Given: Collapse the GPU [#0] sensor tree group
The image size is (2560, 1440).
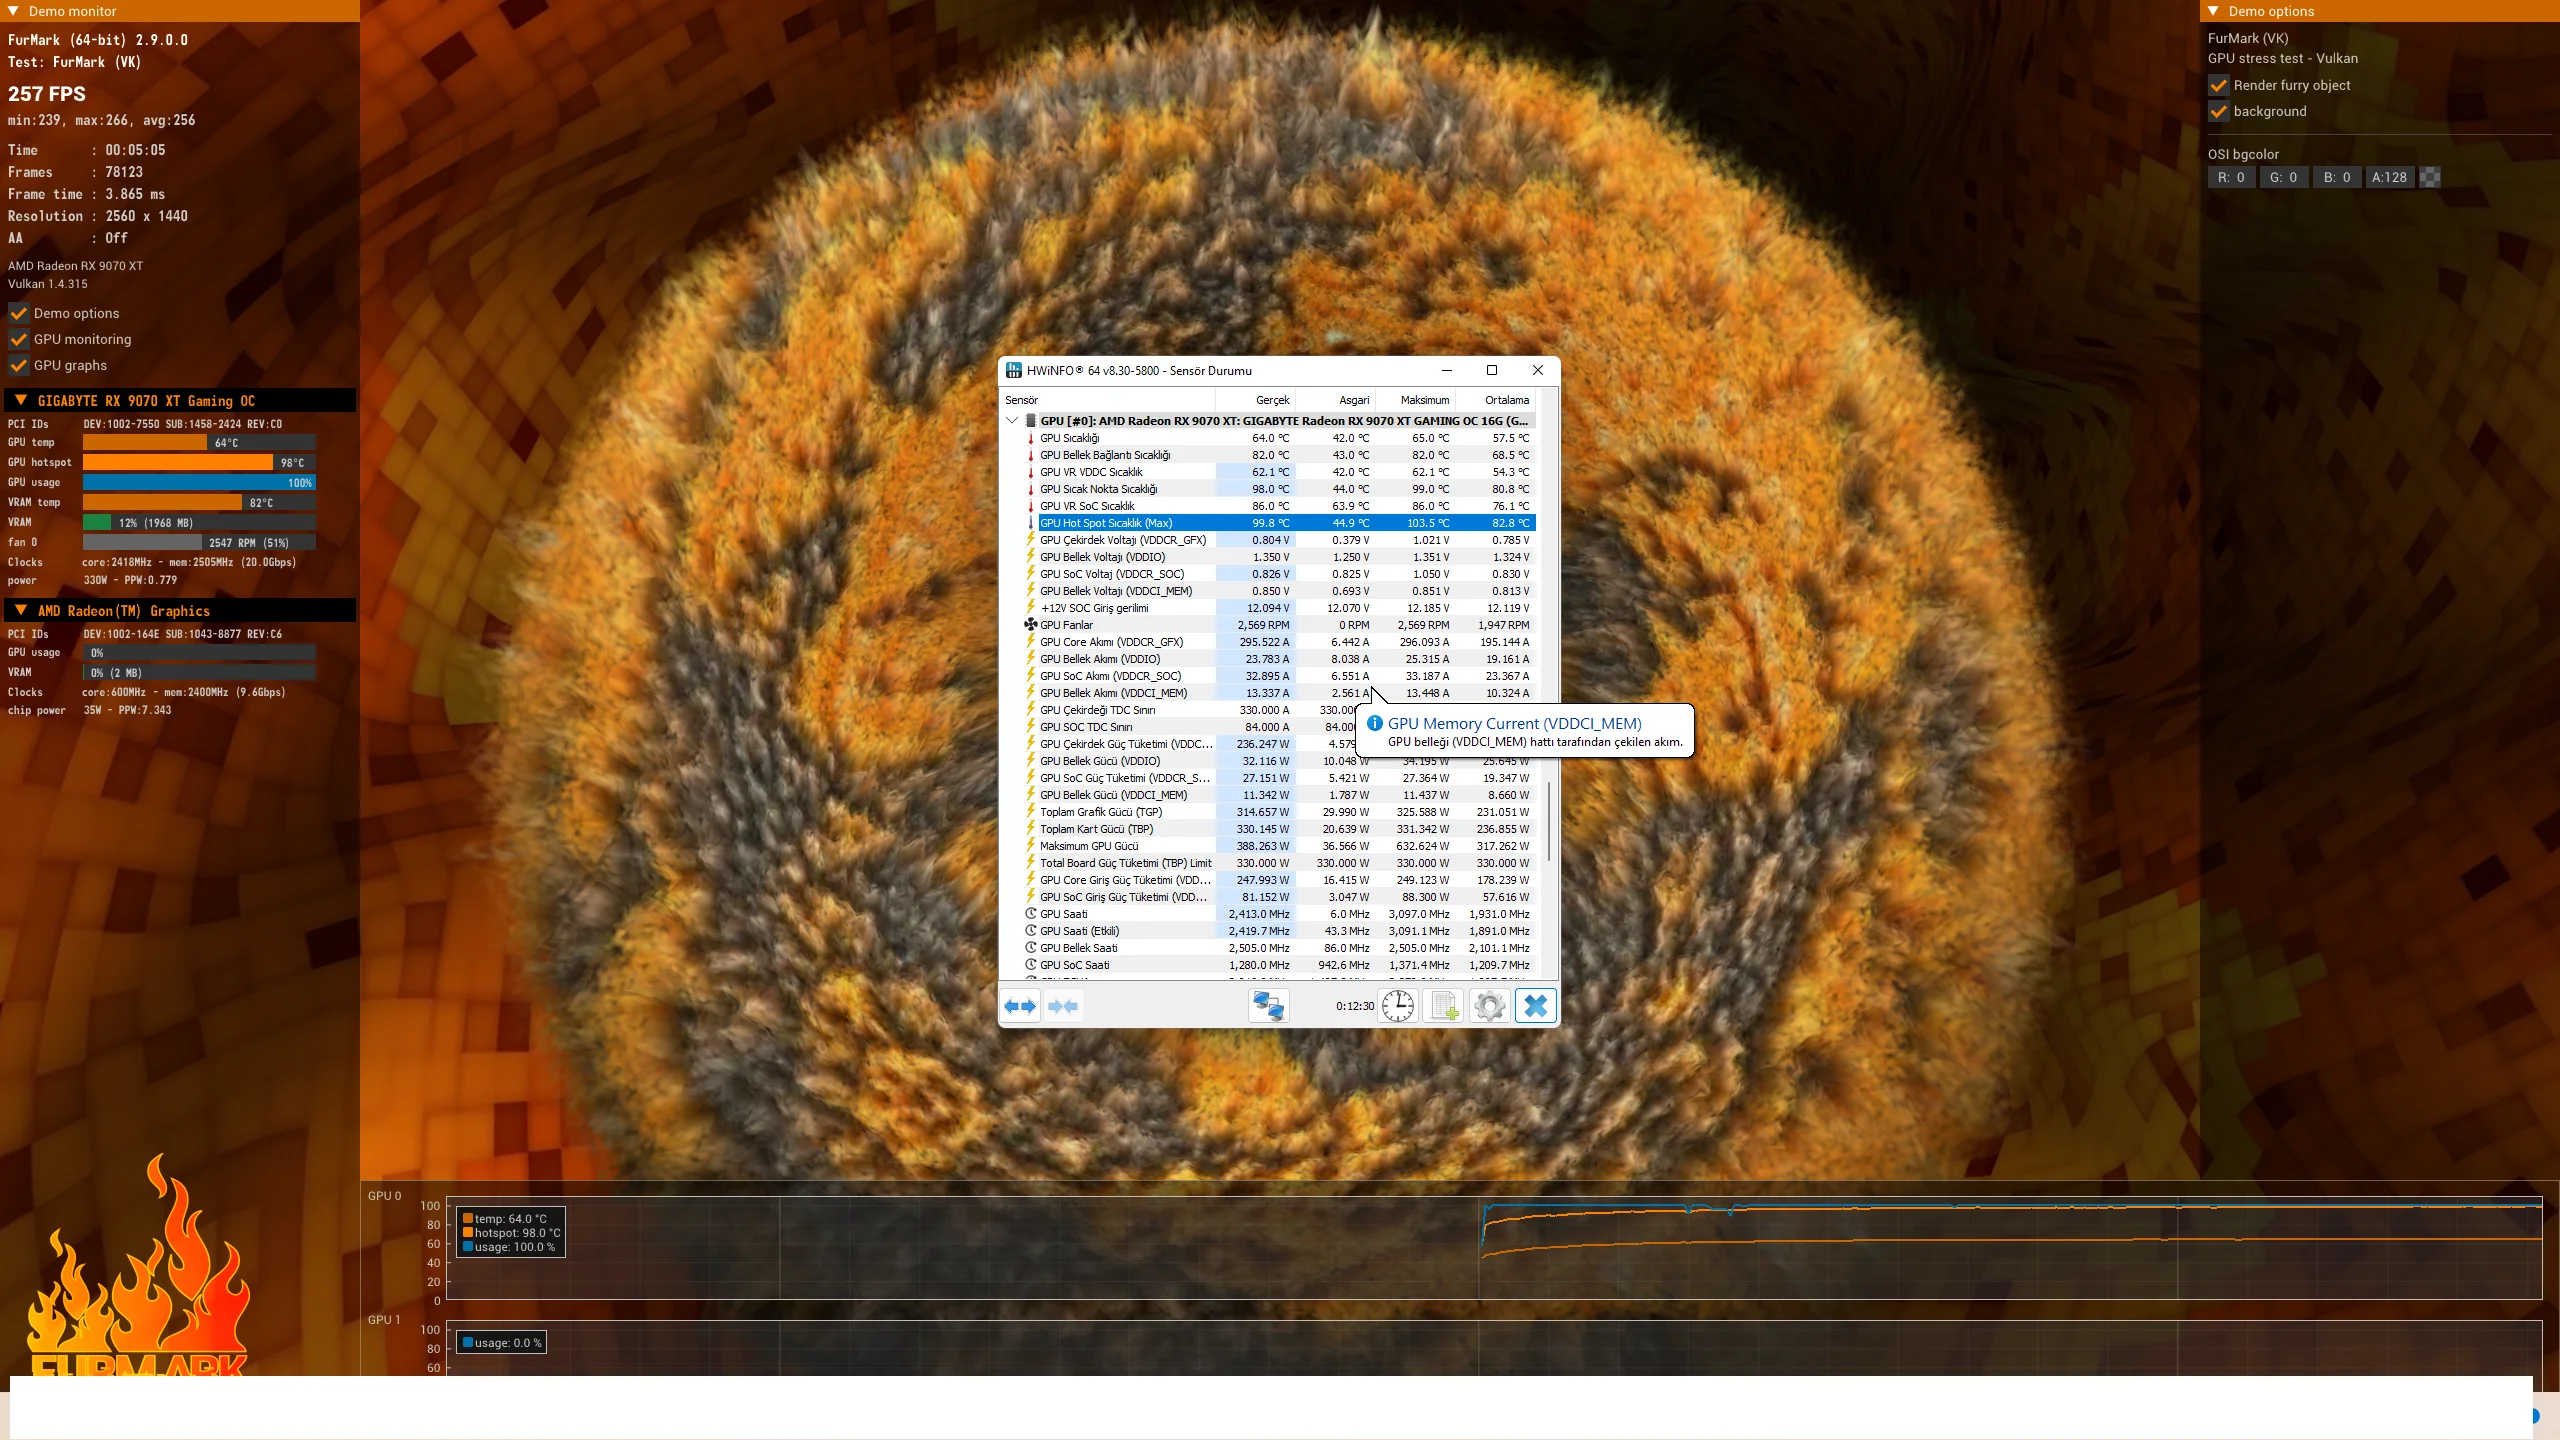Looking at the screenshot, I should pyautogui.click(x=1012, y=421).
